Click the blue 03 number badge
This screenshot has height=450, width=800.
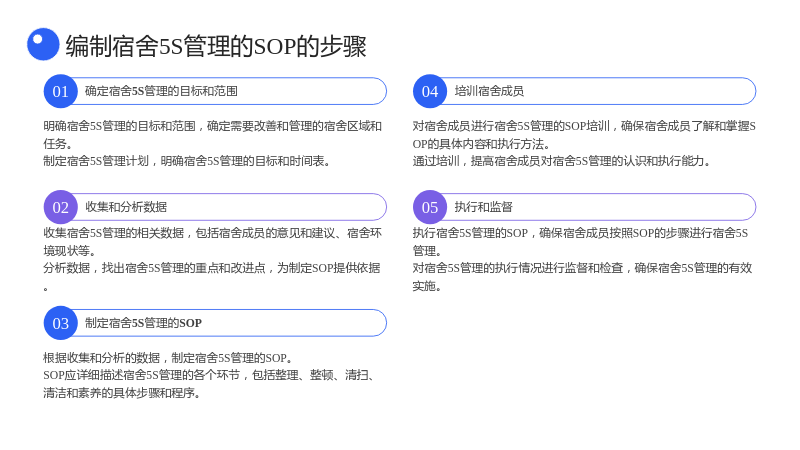tap(61, 323)
